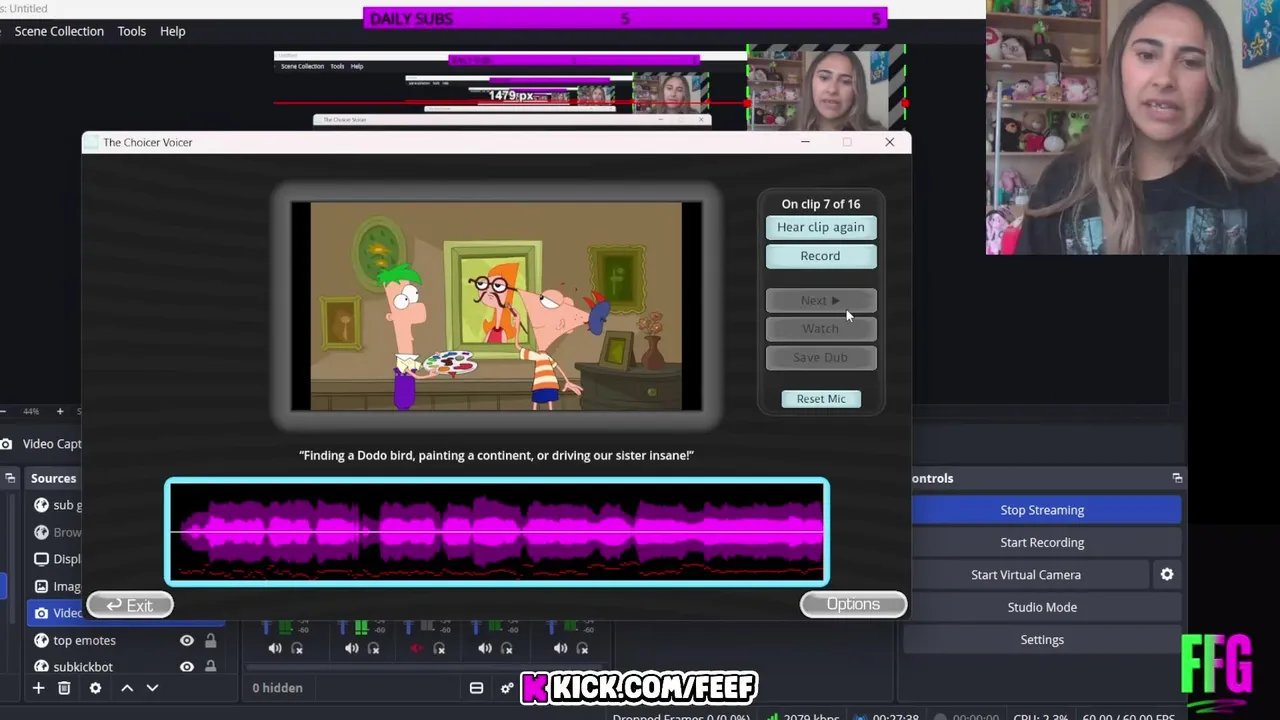Close The Choicer Voicer window
The width and height of the screenshot is (1280, 720).
click(889, 142)
